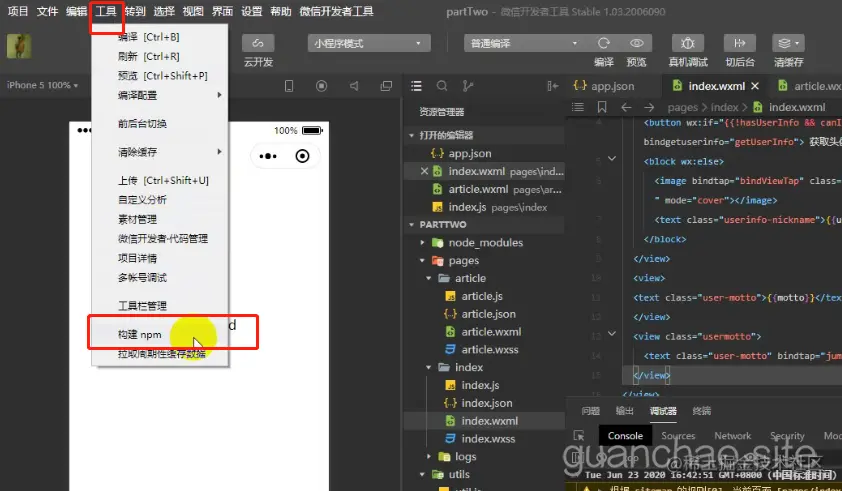
Task: Open the iPhone 5 100% device dropdown
Action: point(42,85)
